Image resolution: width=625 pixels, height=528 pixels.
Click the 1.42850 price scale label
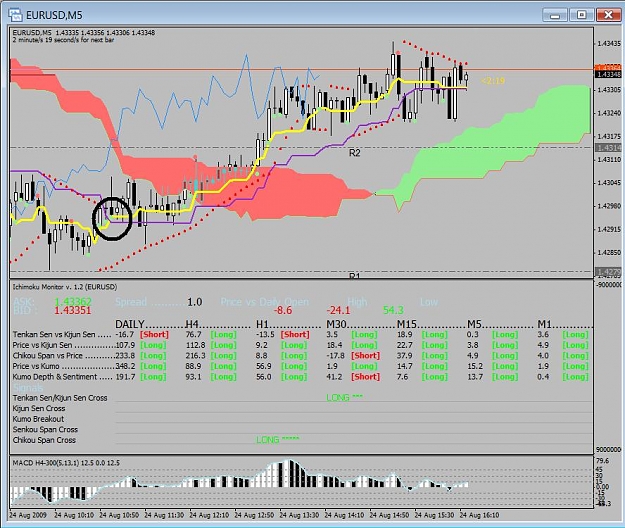tap(609, 253)
